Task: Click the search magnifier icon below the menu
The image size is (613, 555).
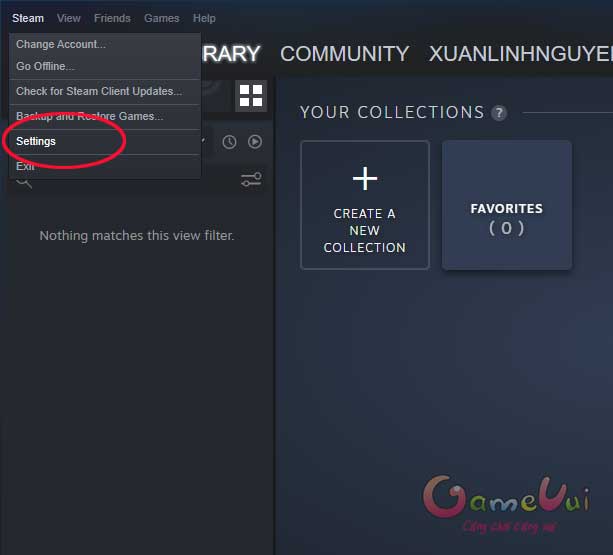Action: pyautogui.click(x=24, y=181)
